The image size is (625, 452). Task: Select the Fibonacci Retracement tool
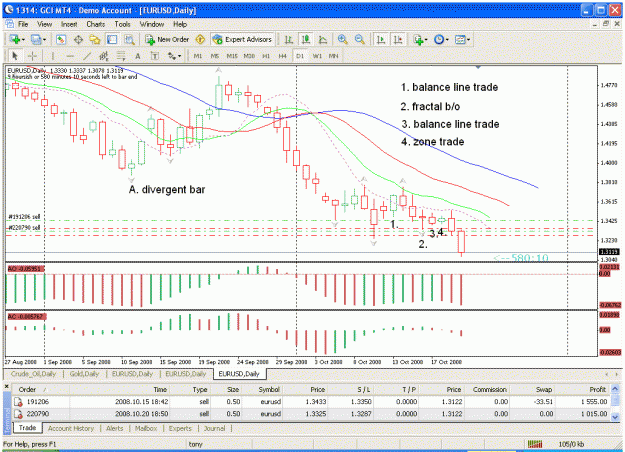[x=121, y=56]
